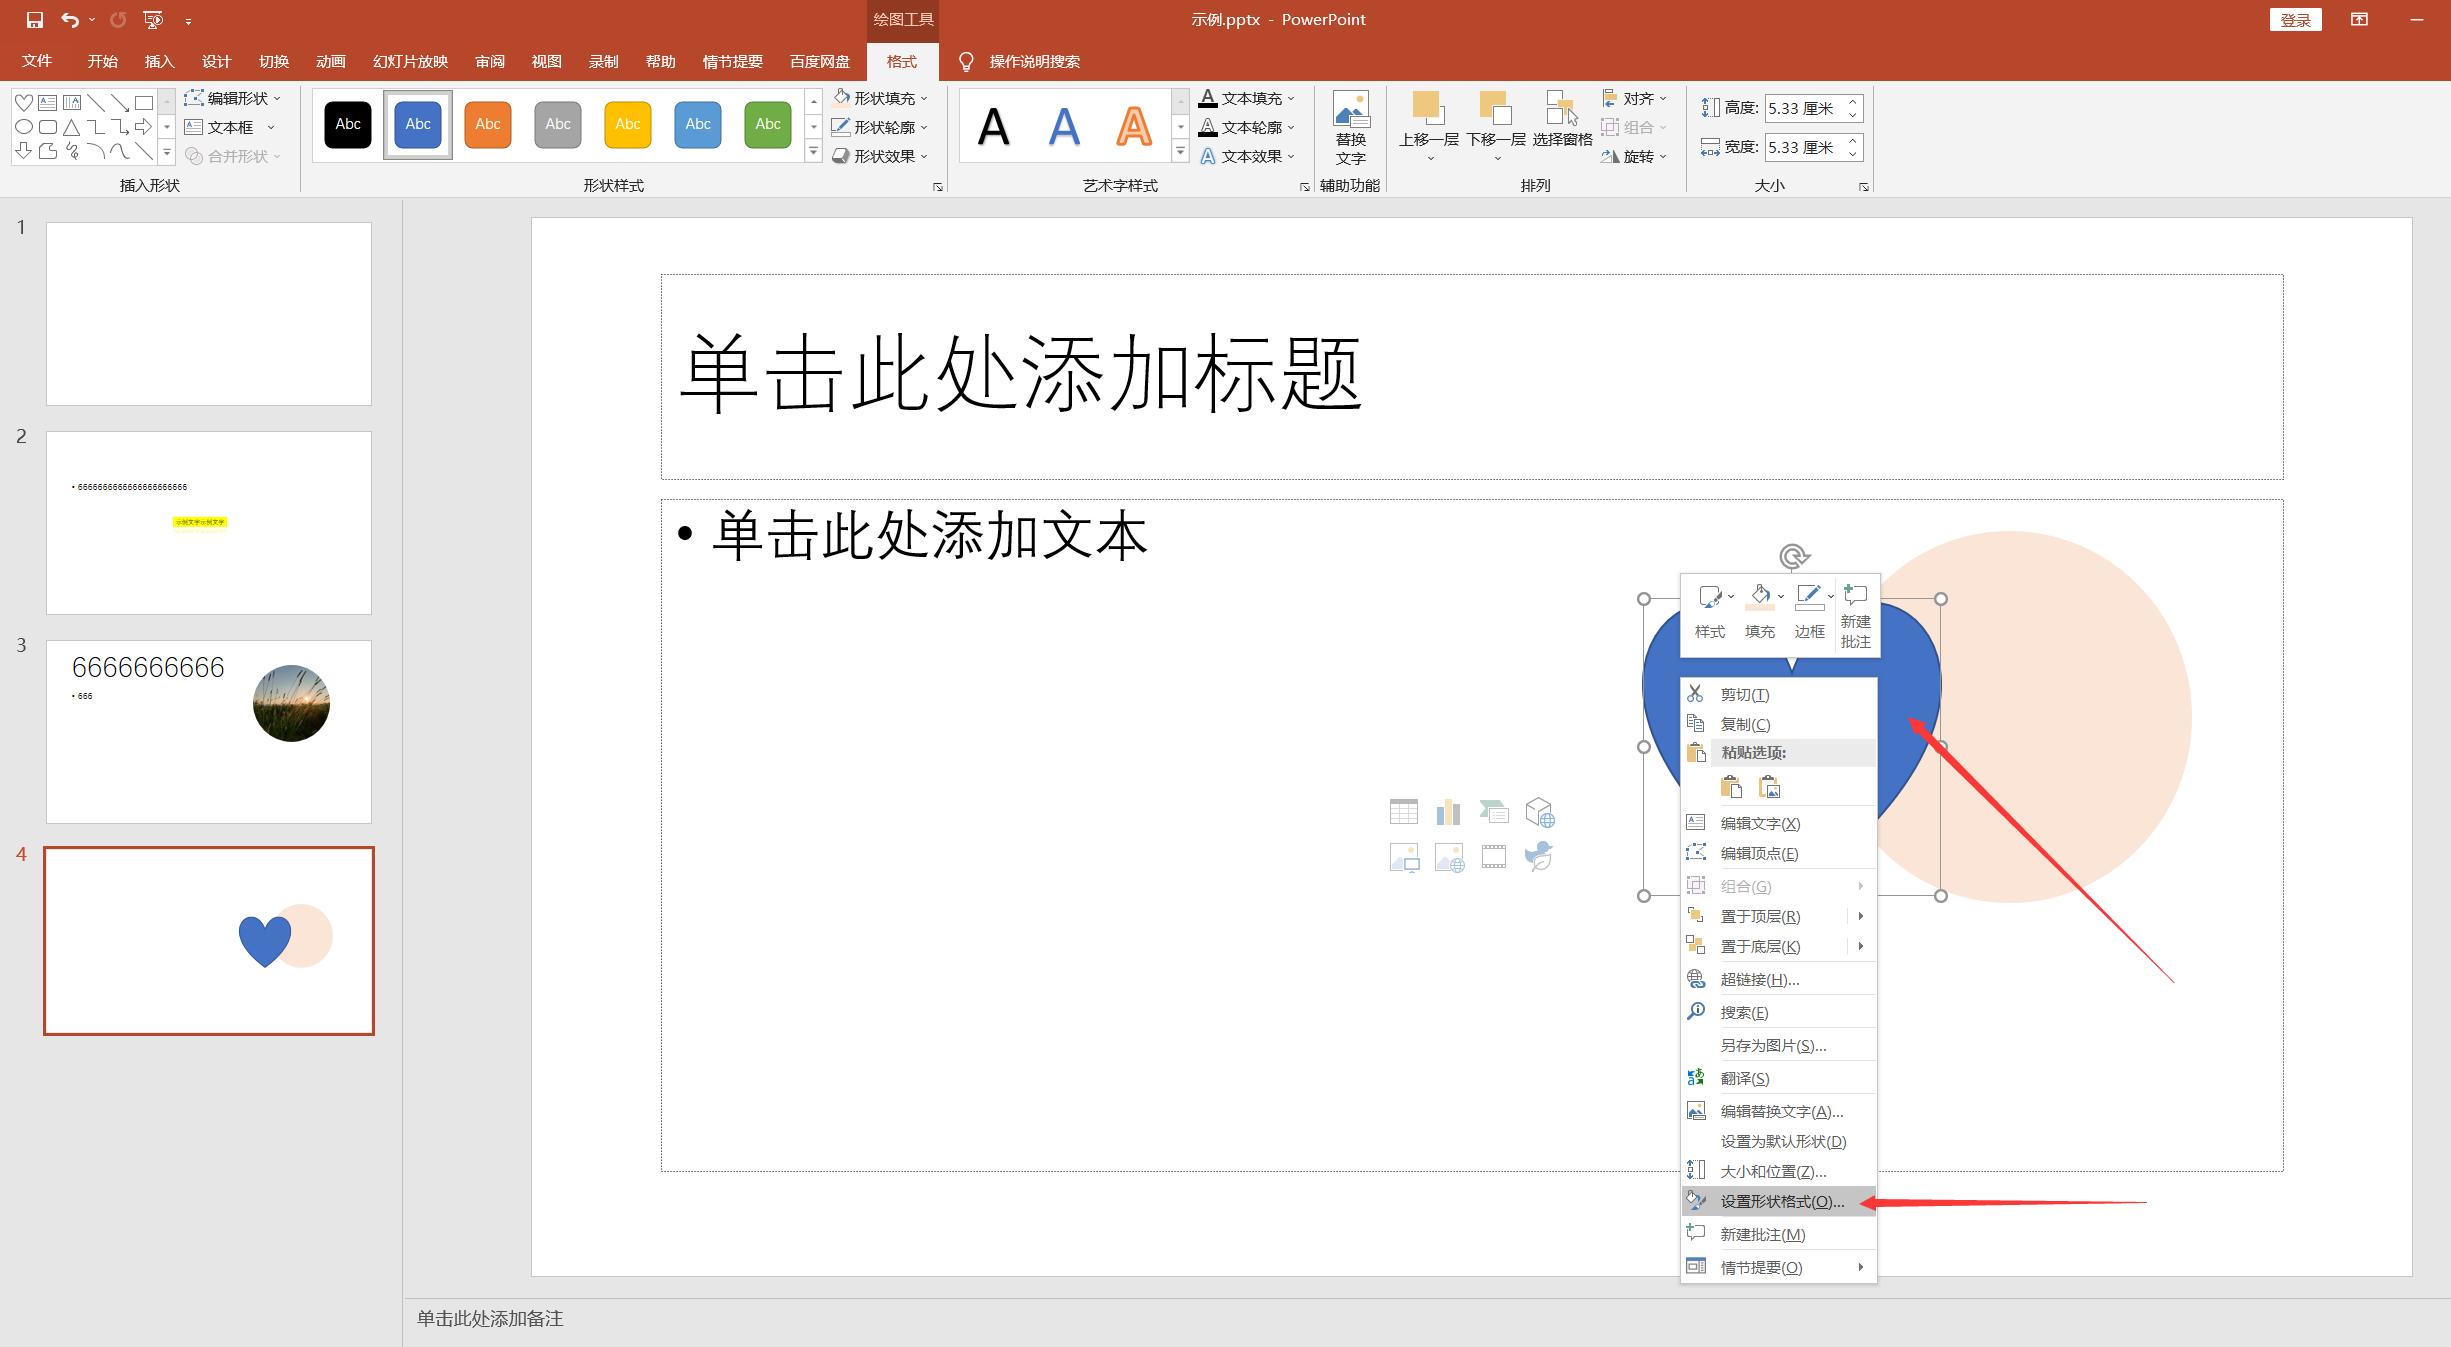Click the insert 3D model placeholder icon

click(1540, 812)
